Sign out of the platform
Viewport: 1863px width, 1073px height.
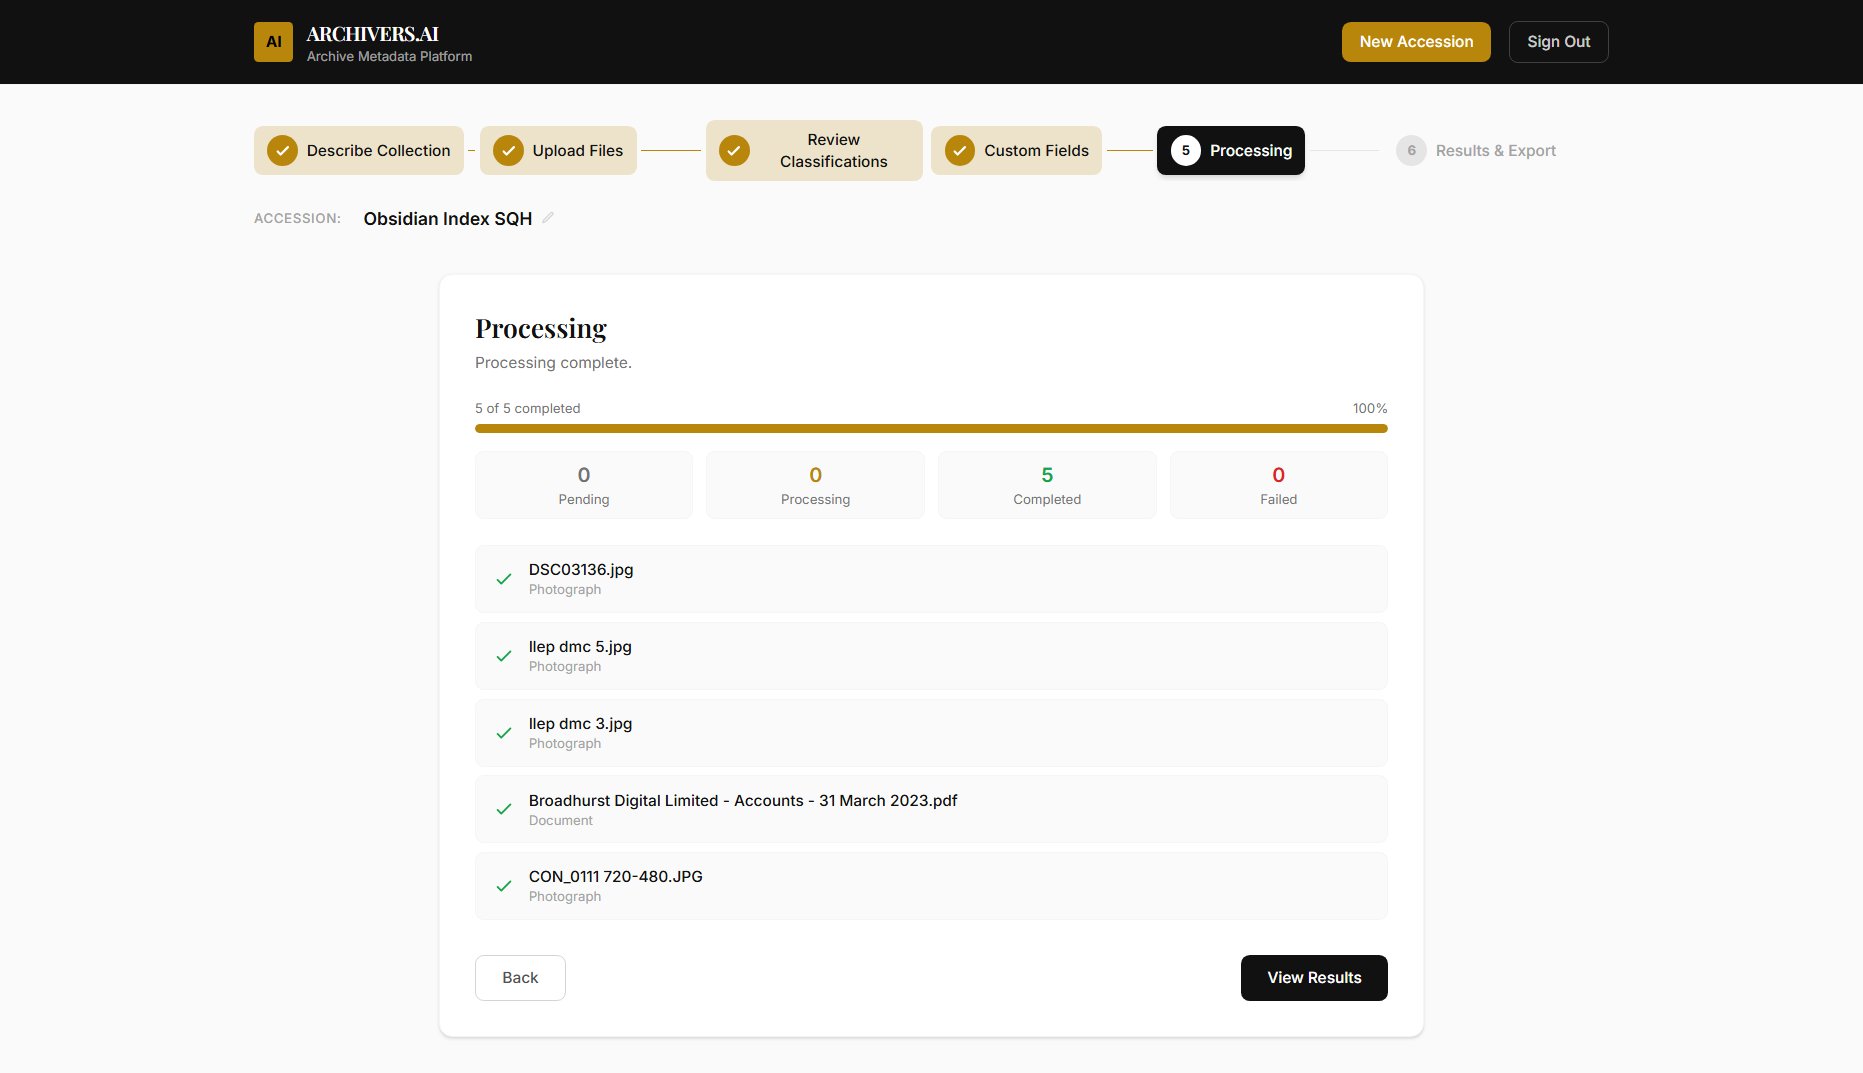[1557, 41]
